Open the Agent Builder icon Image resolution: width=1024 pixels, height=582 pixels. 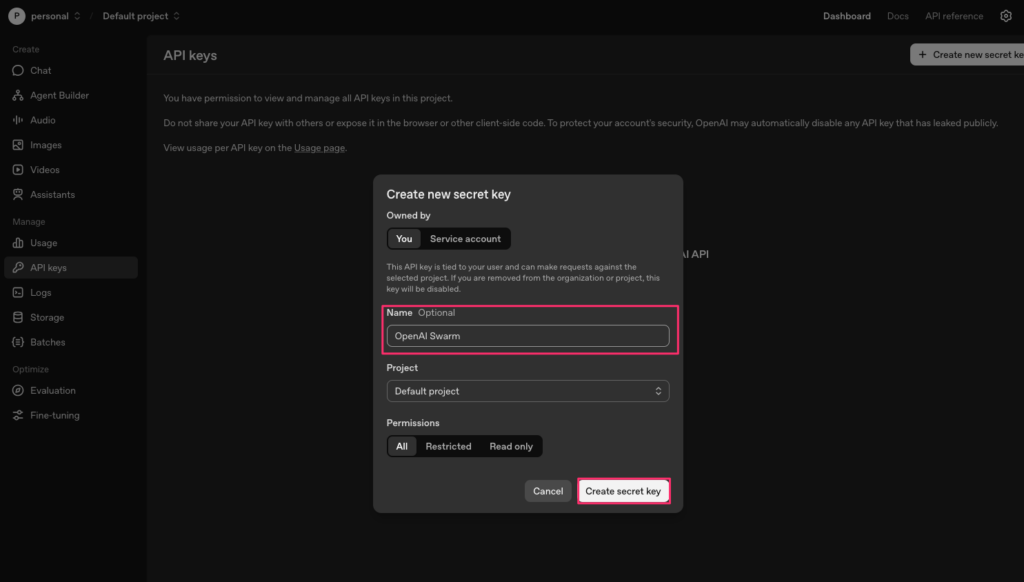(x=17, y=96)
